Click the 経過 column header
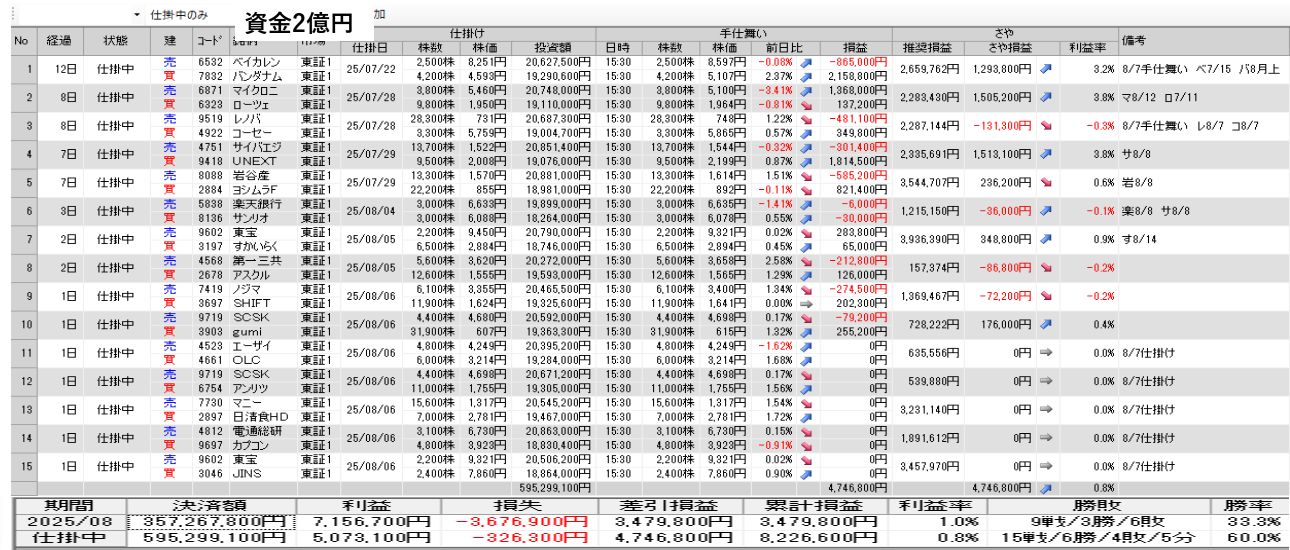1290x550 pixels. (x=58, y=41)
